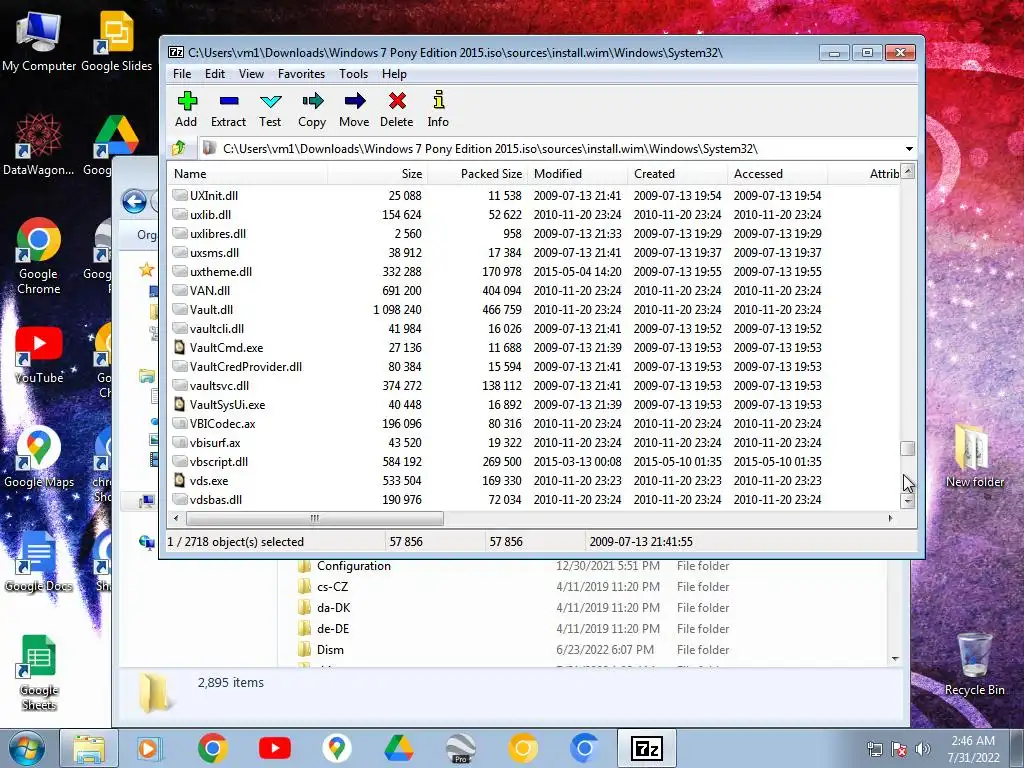Expand the address bar path dropdown
The image size is (1024, 768).
coord(908,149)
